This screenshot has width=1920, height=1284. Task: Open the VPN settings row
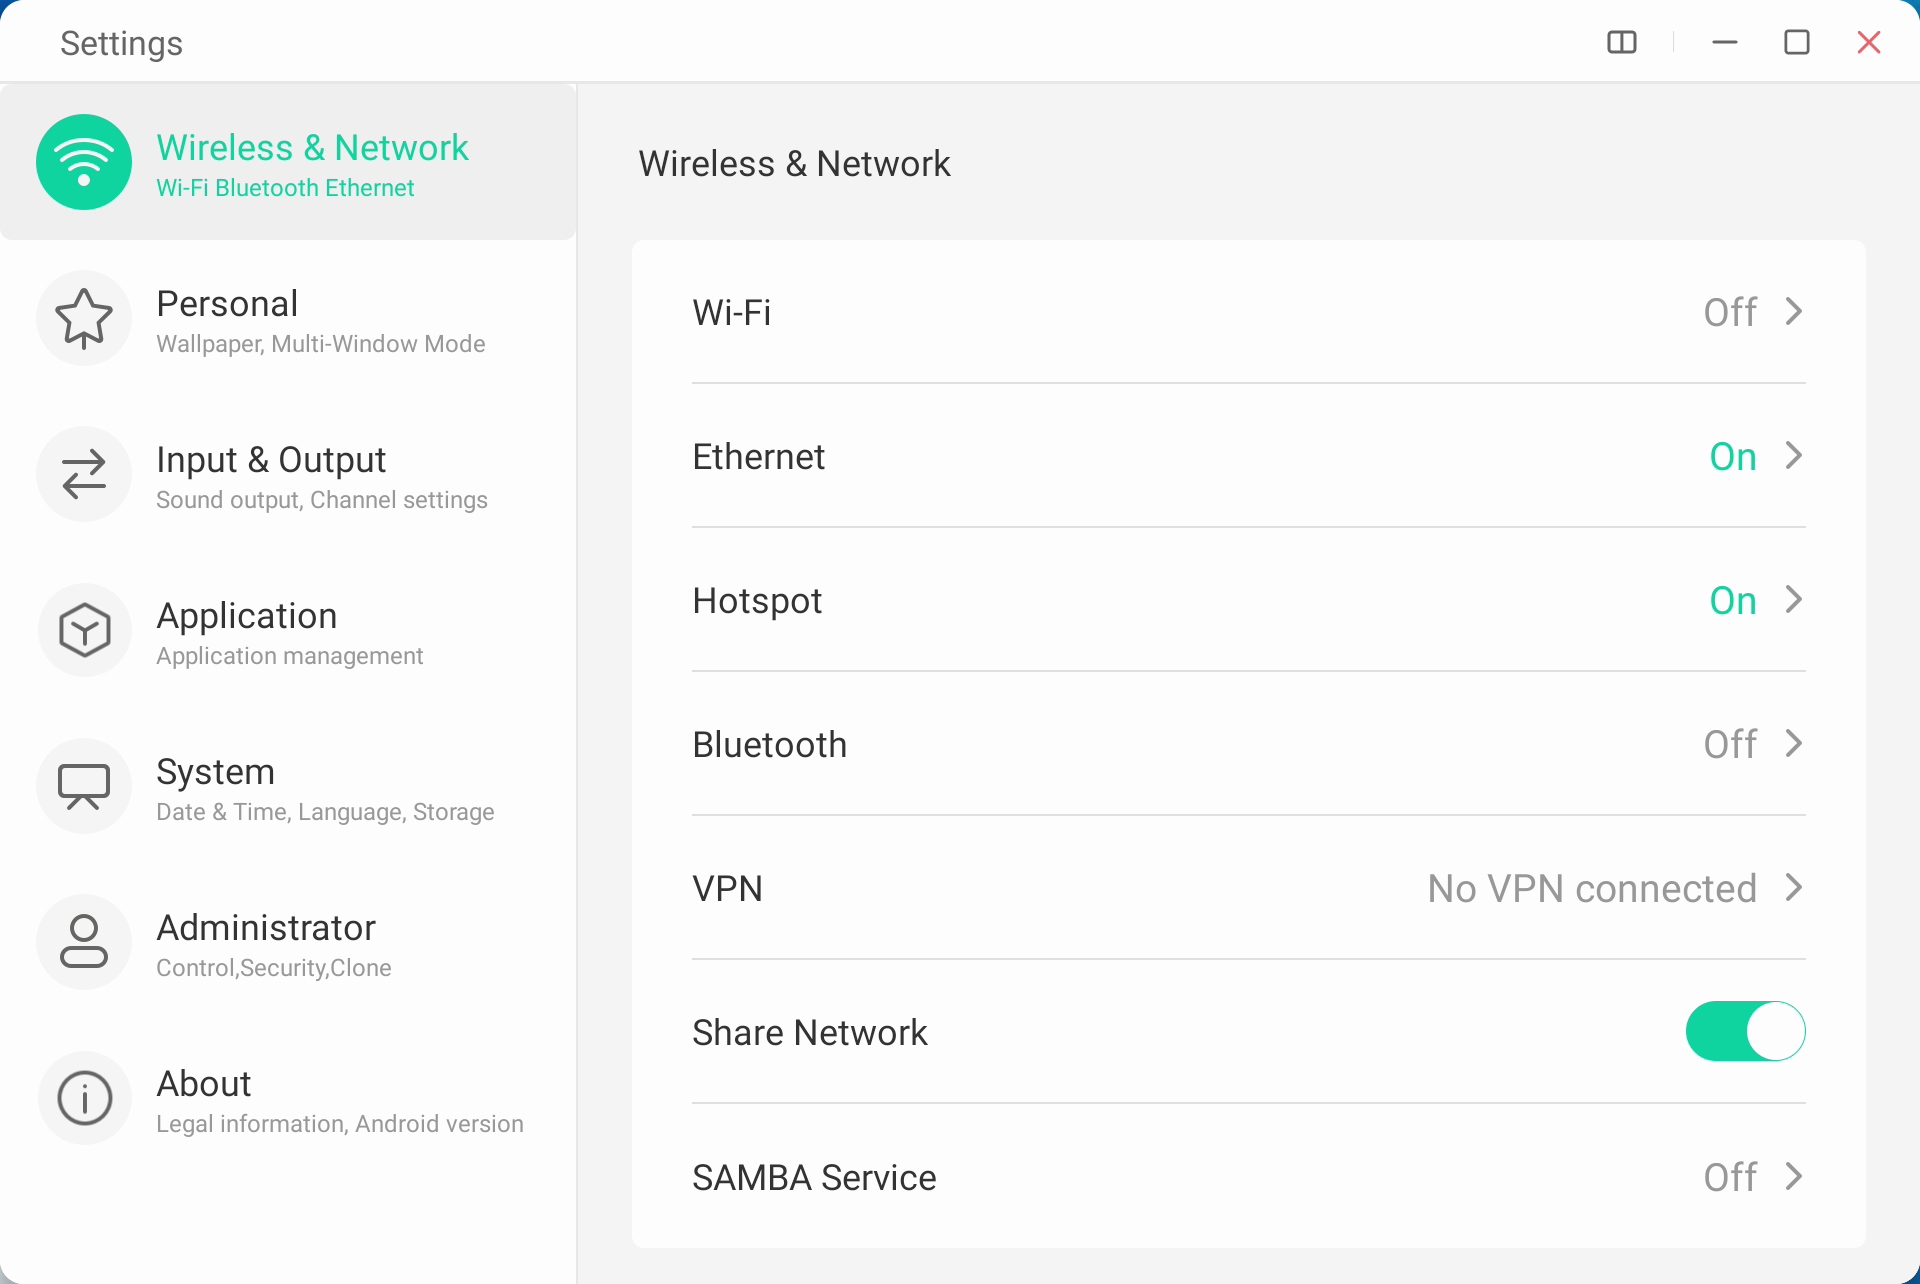coord(1248,888)
